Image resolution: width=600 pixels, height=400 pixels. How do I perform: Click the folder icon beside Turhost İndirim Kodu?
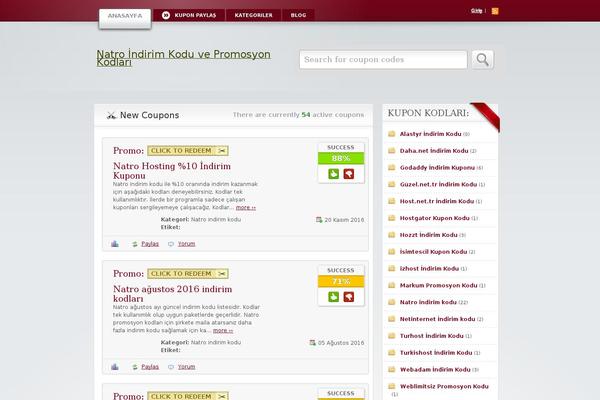[391, 336]
